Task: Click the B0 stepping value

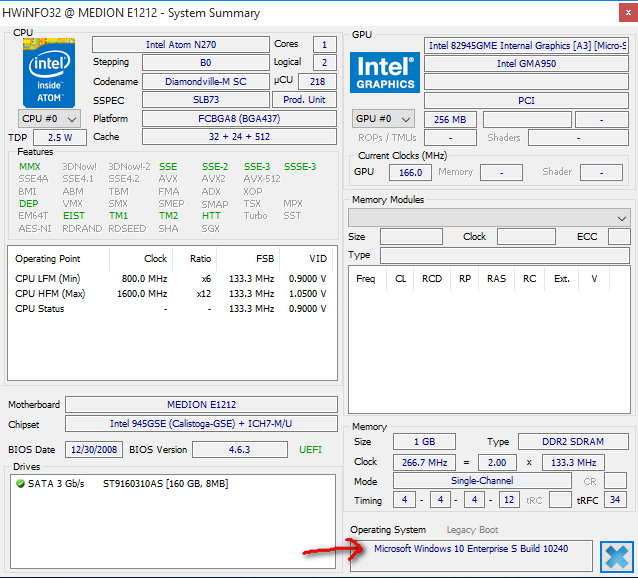Action: click(x=206, y=63)
